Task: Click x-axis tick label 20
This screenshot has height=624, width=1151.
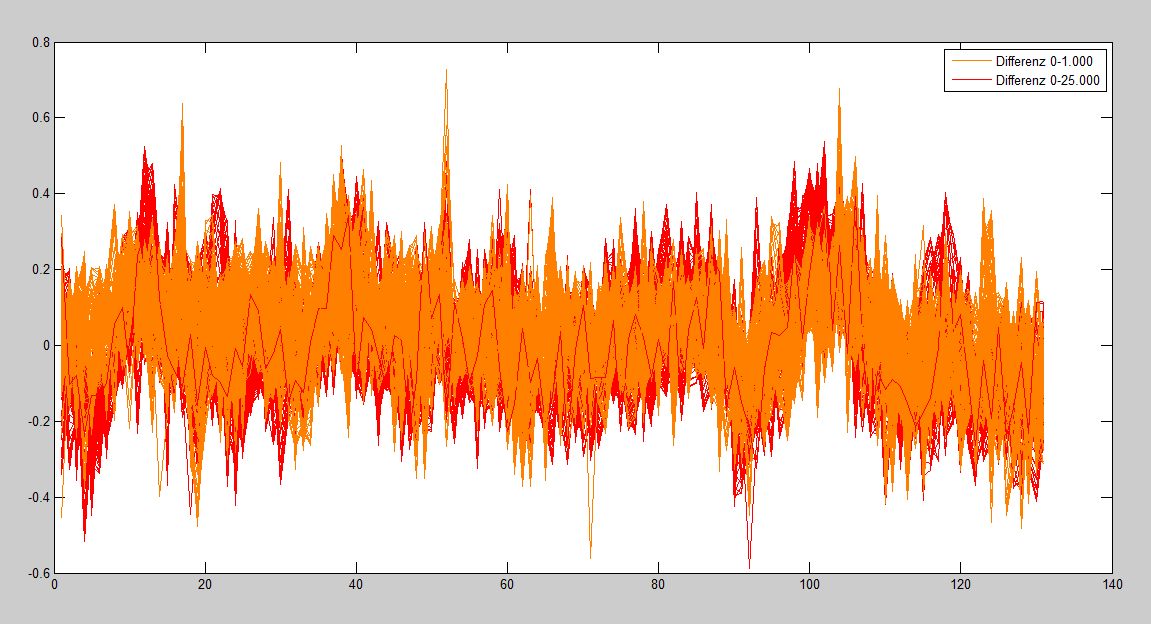Action: point(205,585)
